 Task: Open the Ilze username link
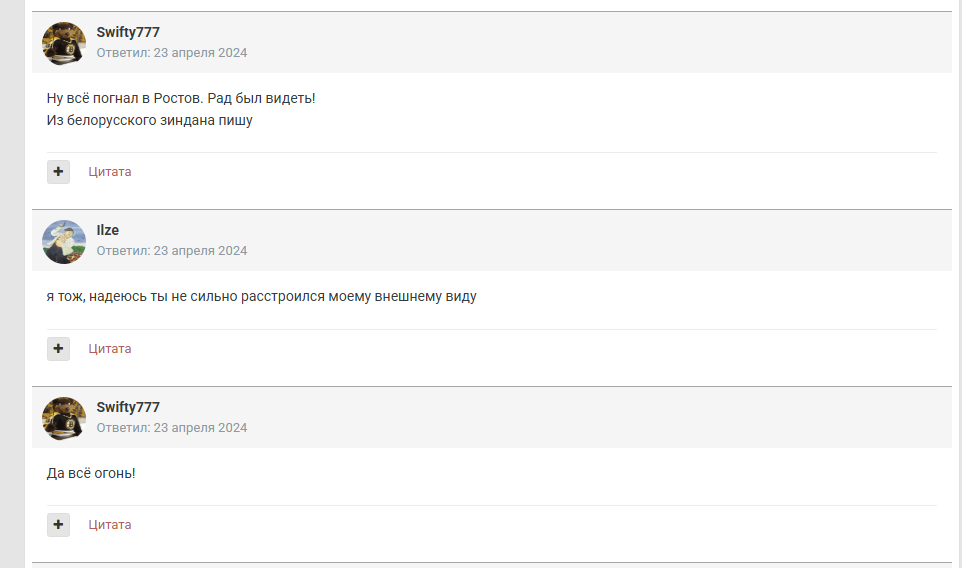coord(108,231)
